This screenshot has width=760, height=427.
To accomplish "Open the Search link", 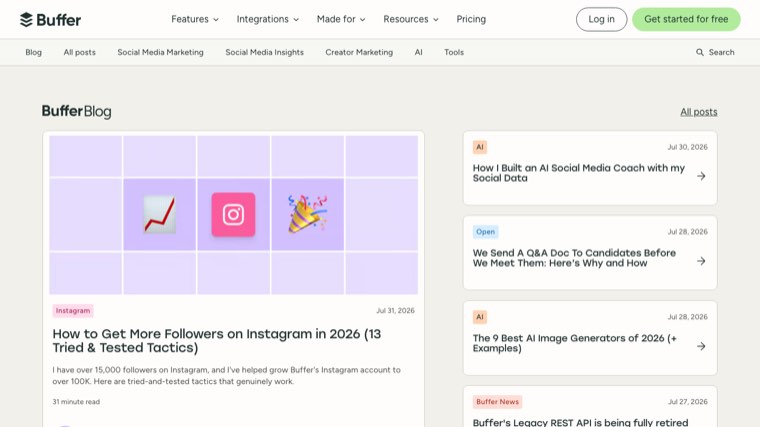I will pyautogui.click(x=715, y=52).
